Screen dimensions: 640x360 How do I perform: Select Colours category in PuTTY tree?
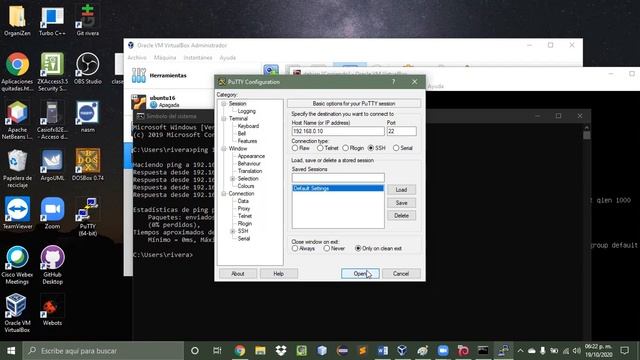[246, 186]
